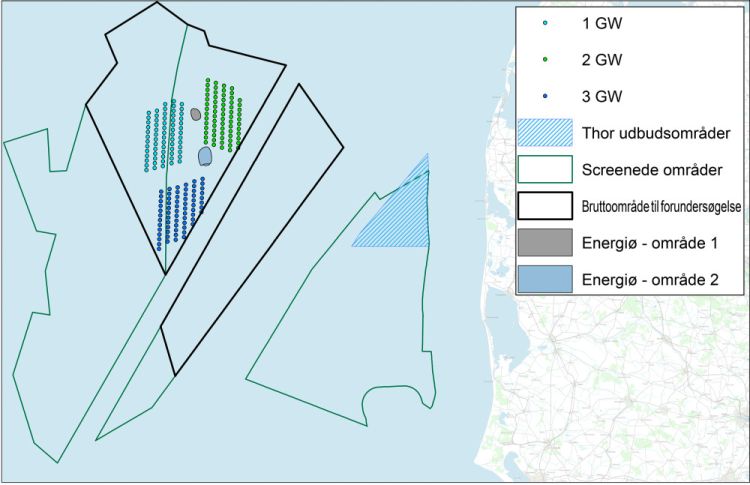
Task: Click the blue Energiø område 2 legend swatch
Action: pyautogui.click(x=545, y=279)
